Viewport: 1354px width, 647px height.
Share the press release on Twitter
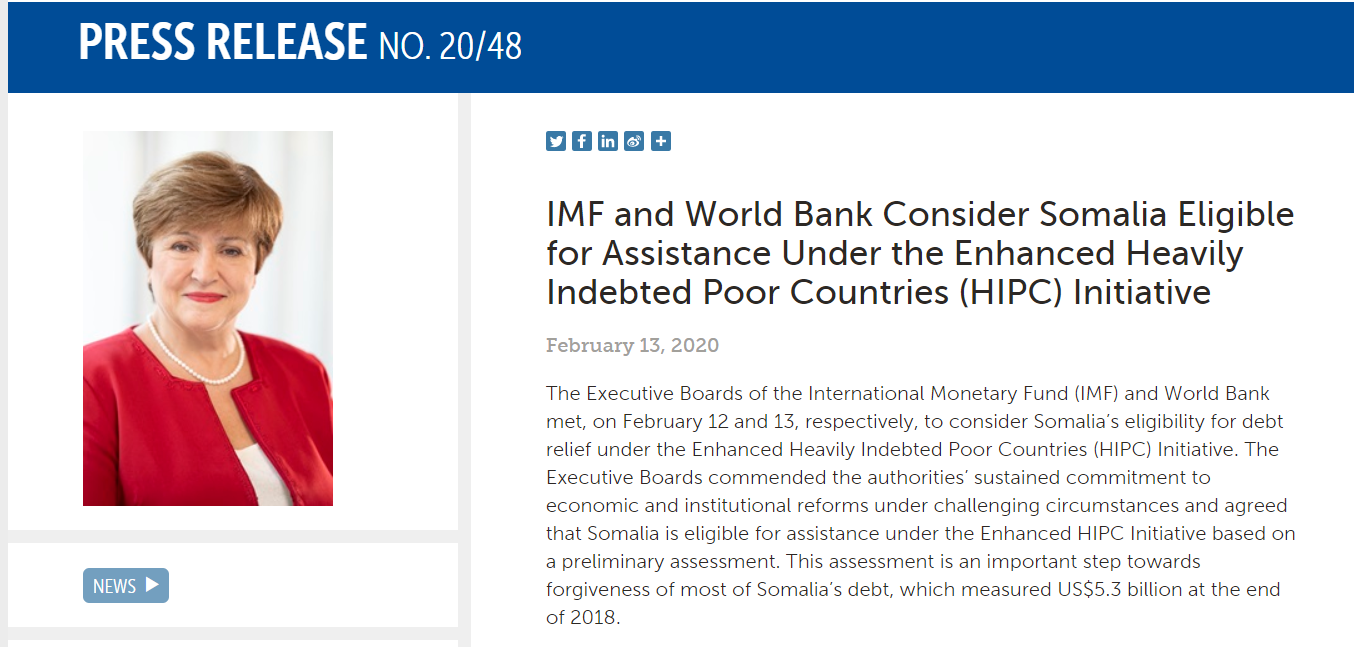point(556,141)
